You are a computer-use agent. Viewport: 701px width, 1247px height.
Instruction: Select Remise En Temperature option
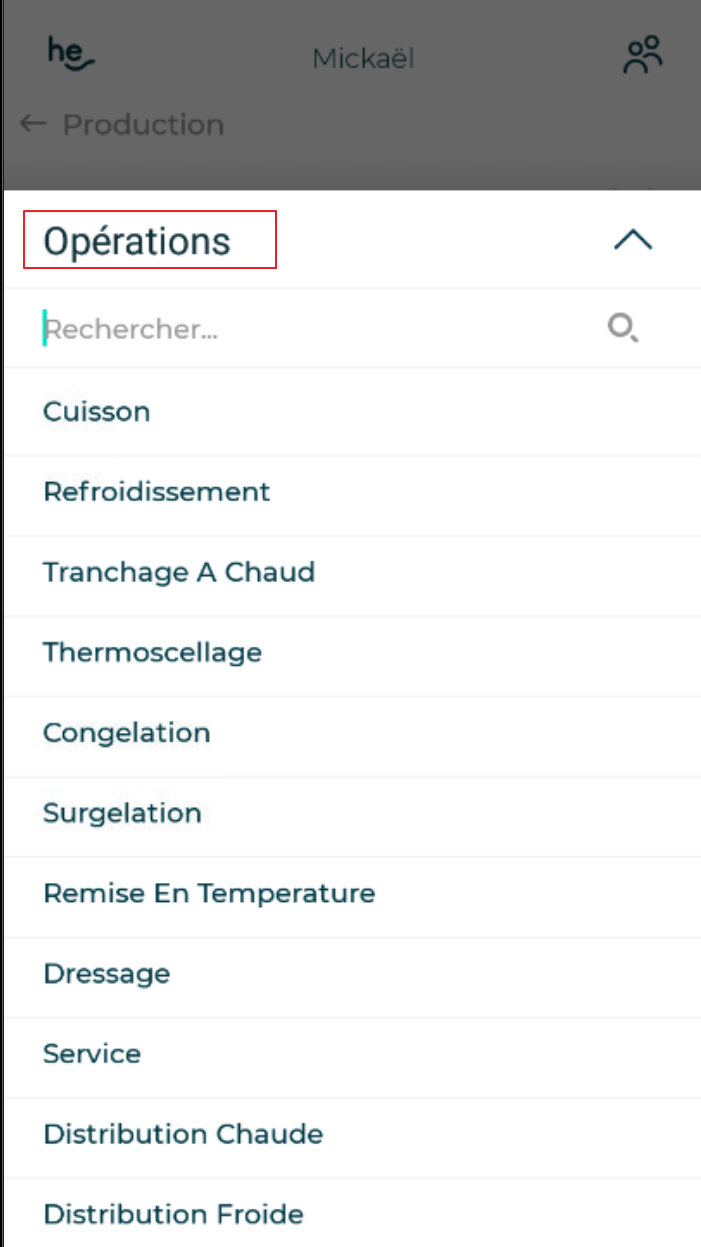coord(209,893)
